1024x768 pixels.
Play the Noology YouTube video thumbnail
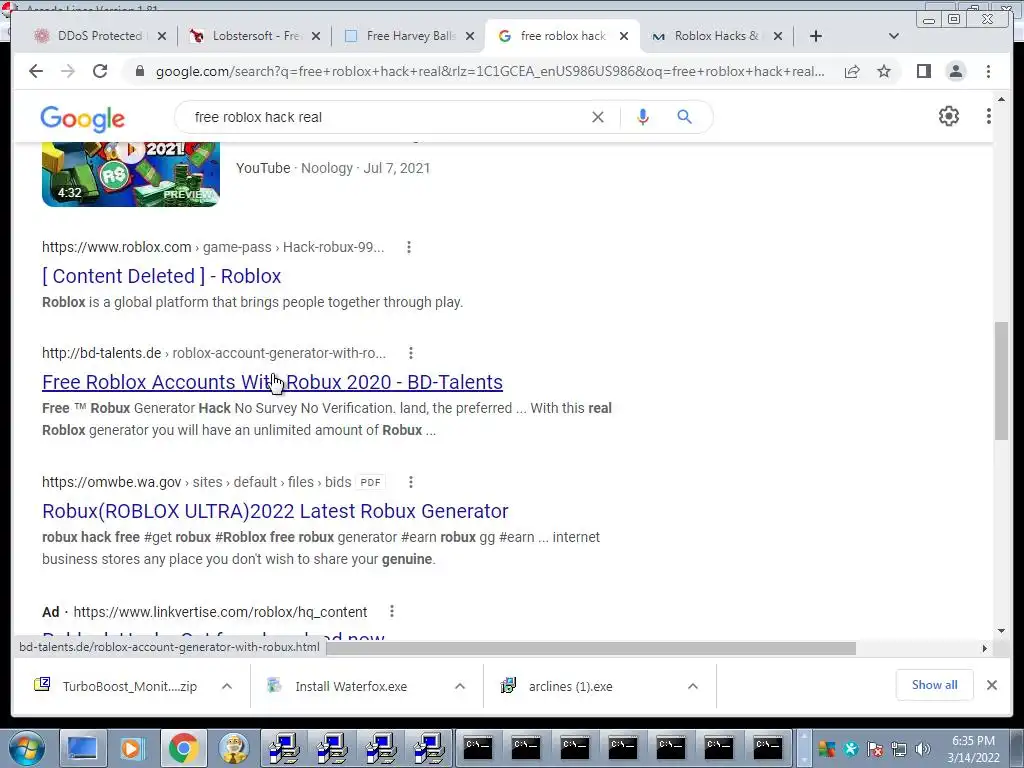(131, 174)
